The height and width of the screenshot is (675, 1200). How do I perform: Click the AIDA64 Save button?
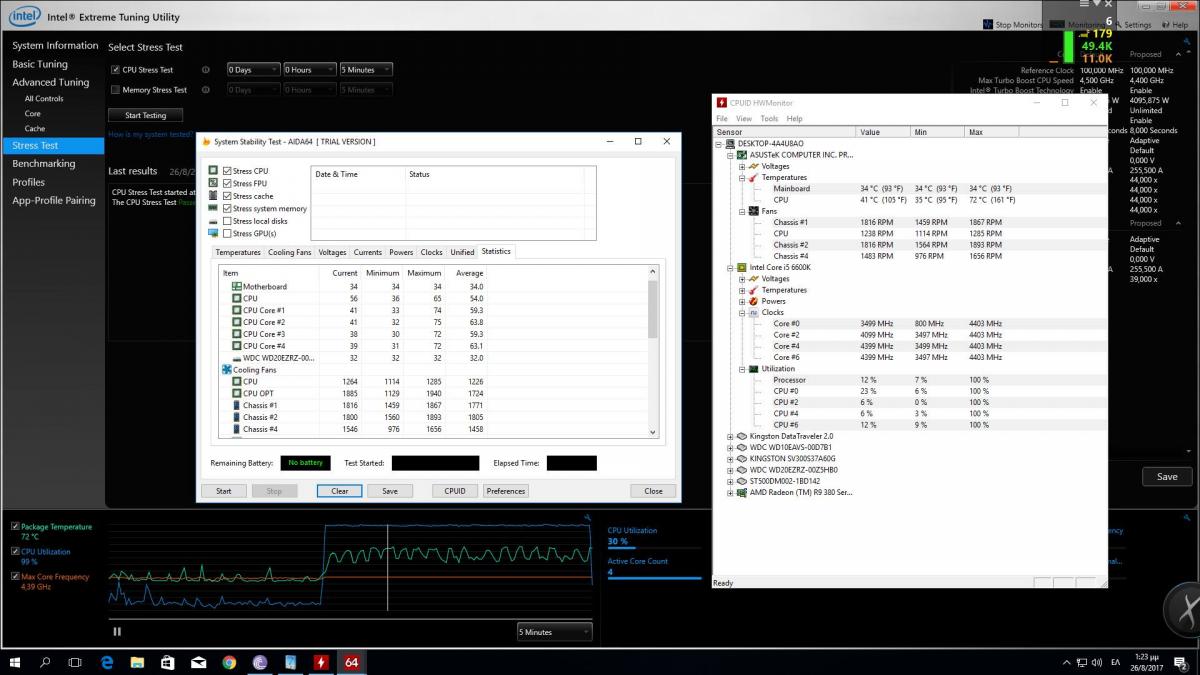pyautogui.click(x=390, y=491)
